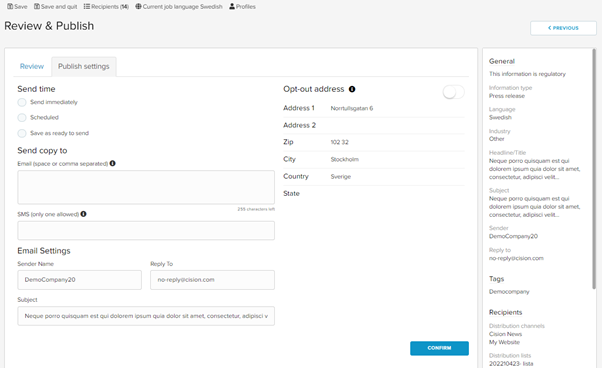602x368 pixels.
Task: Click the Save and quit toolbar item
Action: tap(55, 7)
